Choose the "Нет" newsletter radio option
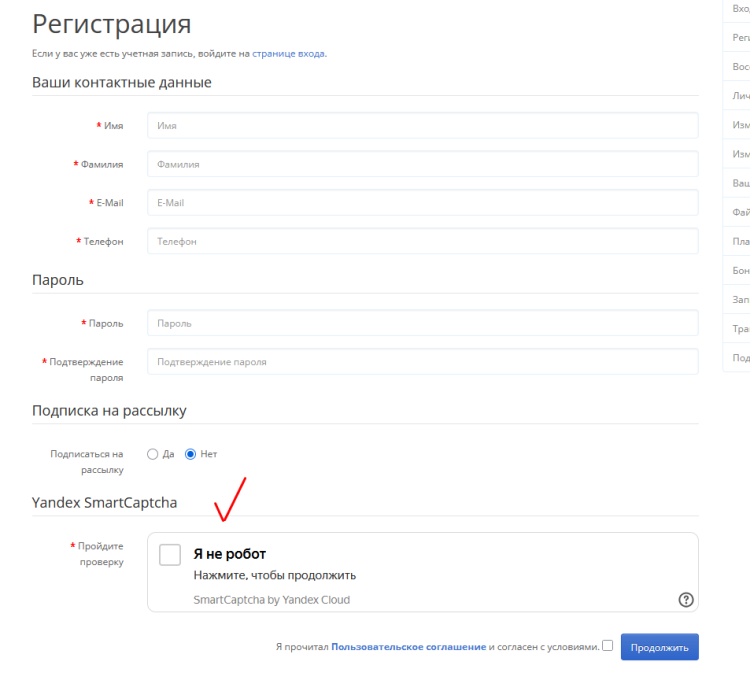 click(x=191, y=454)
